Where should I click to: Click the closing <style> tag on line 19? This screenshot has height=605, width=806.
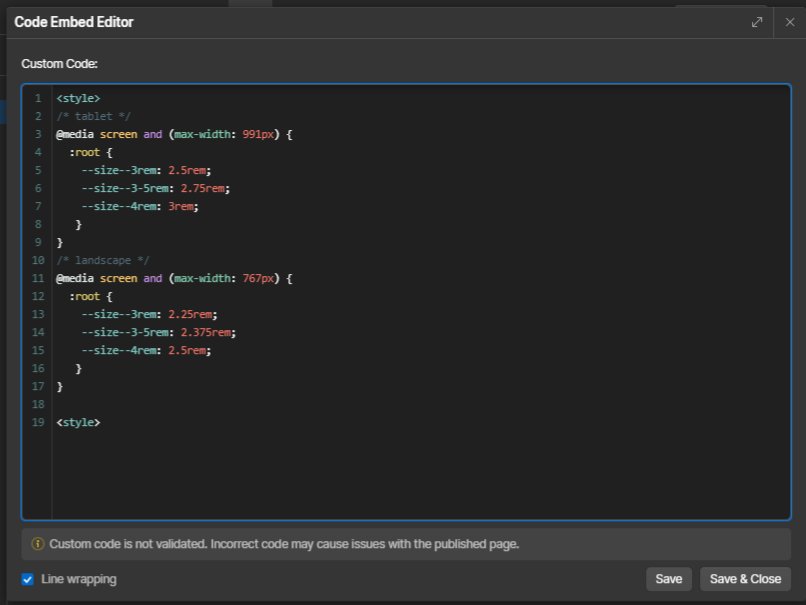point(78,422)
